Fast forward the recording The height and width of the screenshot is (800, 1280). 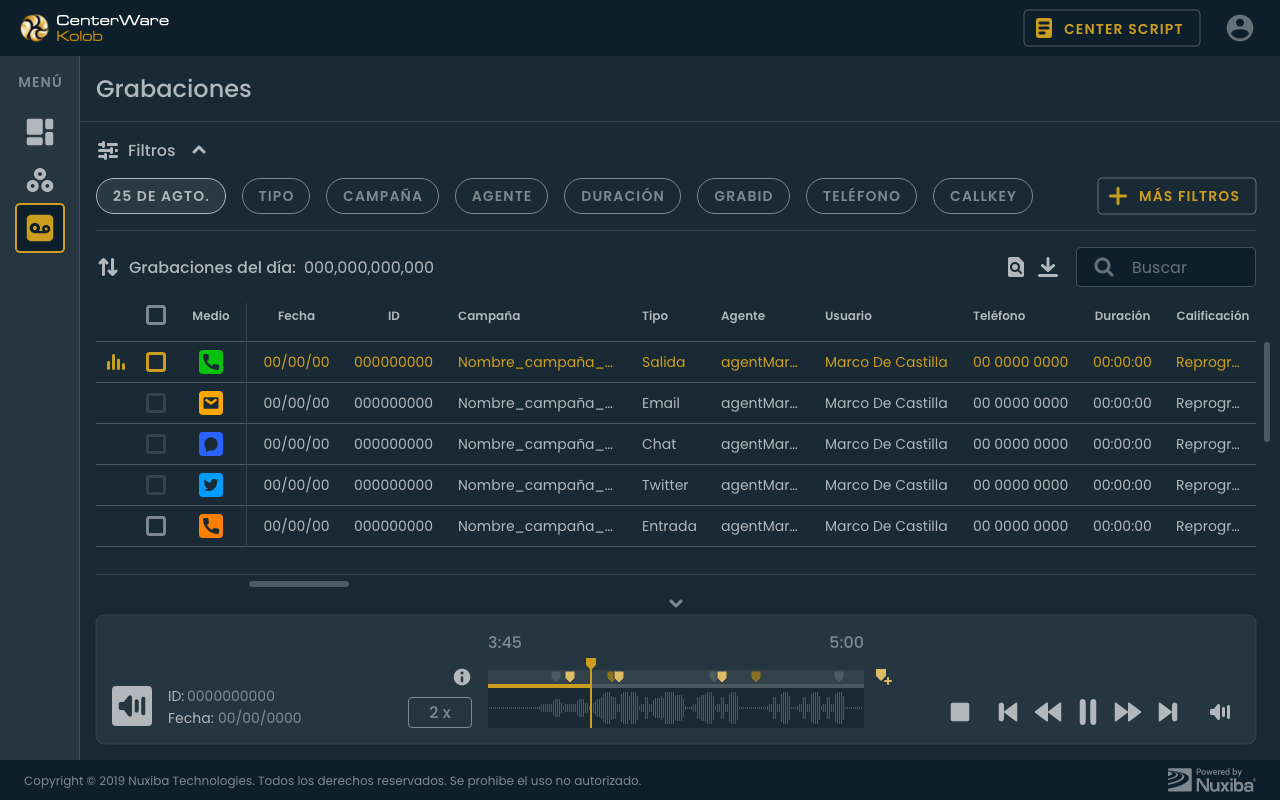tap(1128, 712)
